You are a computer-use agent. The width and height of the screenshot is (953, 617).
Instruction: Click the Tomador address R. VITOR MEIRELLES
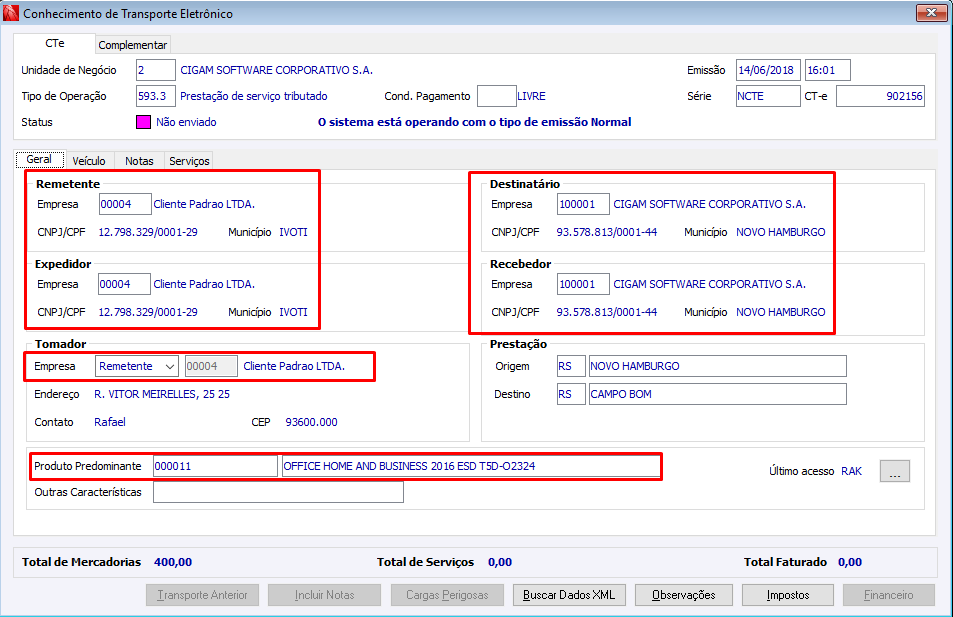coord(162,394)
